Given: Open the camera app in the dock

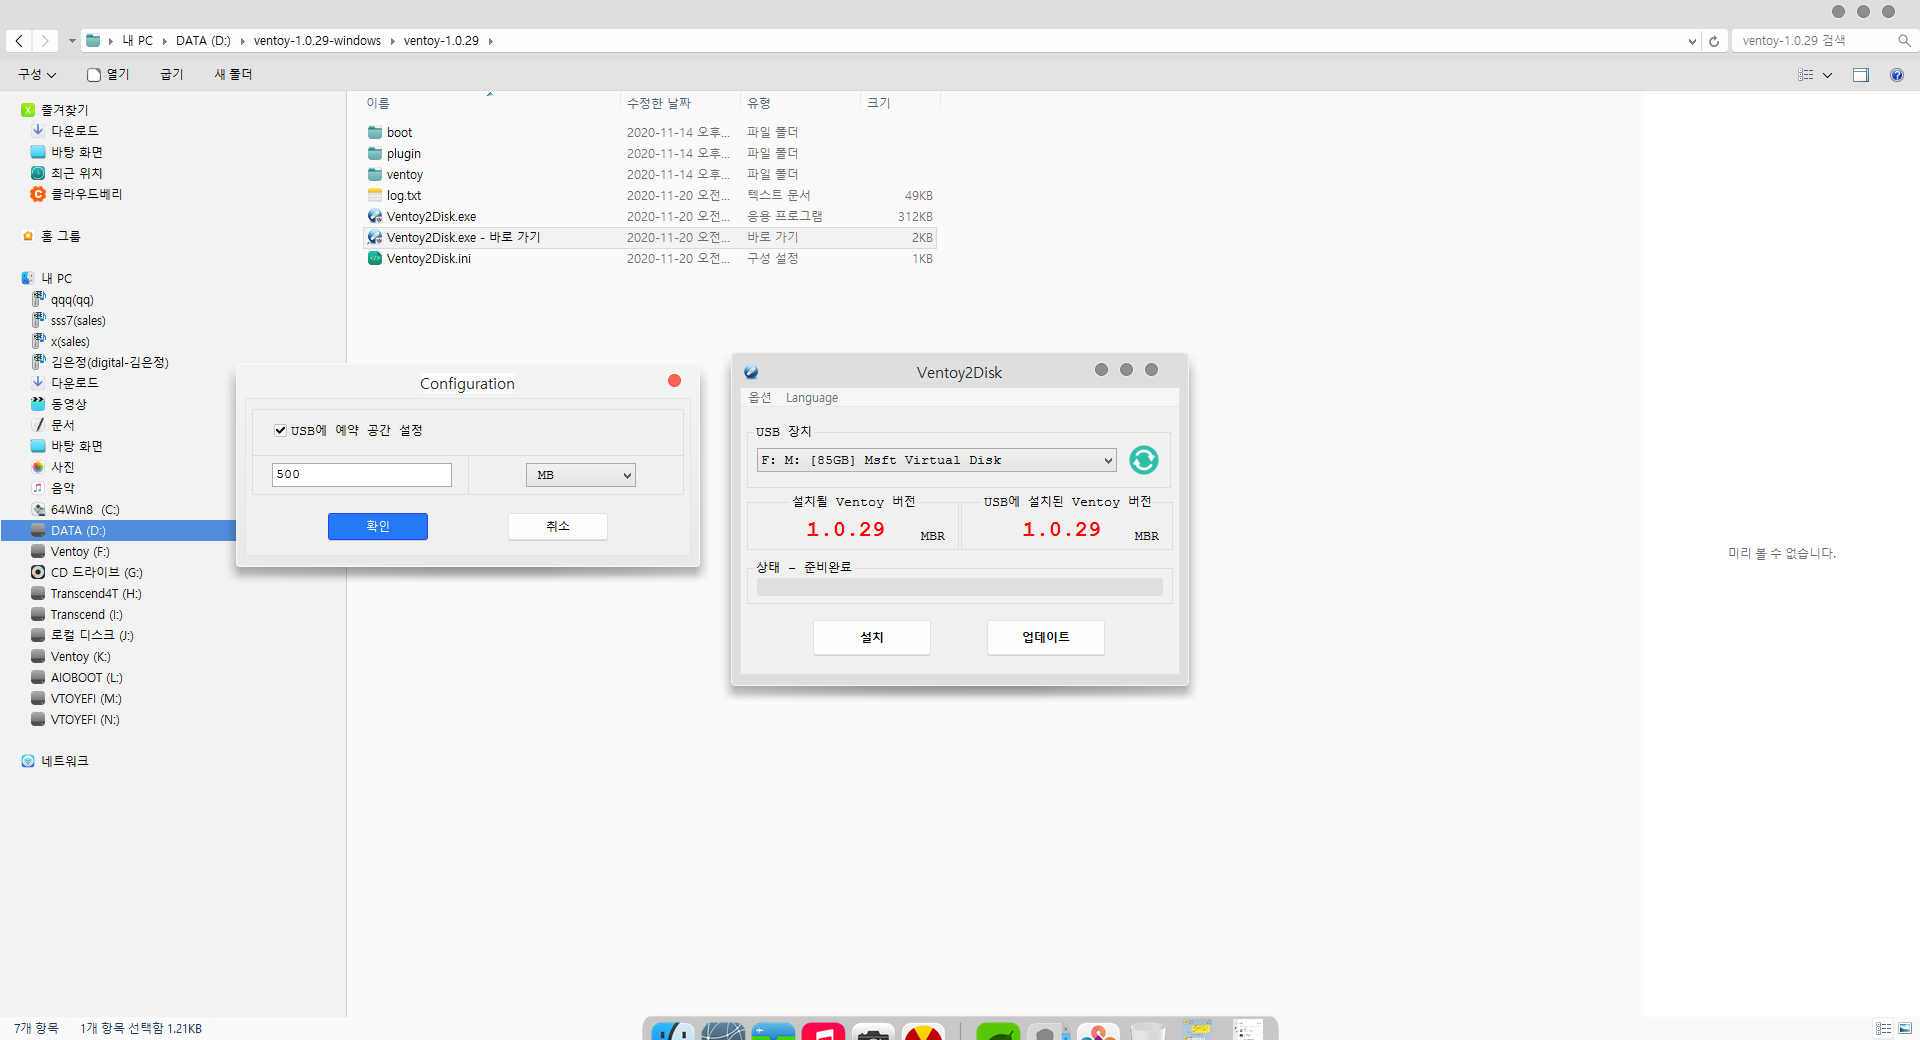Looking at the screenshot, I should (873, 1031).
